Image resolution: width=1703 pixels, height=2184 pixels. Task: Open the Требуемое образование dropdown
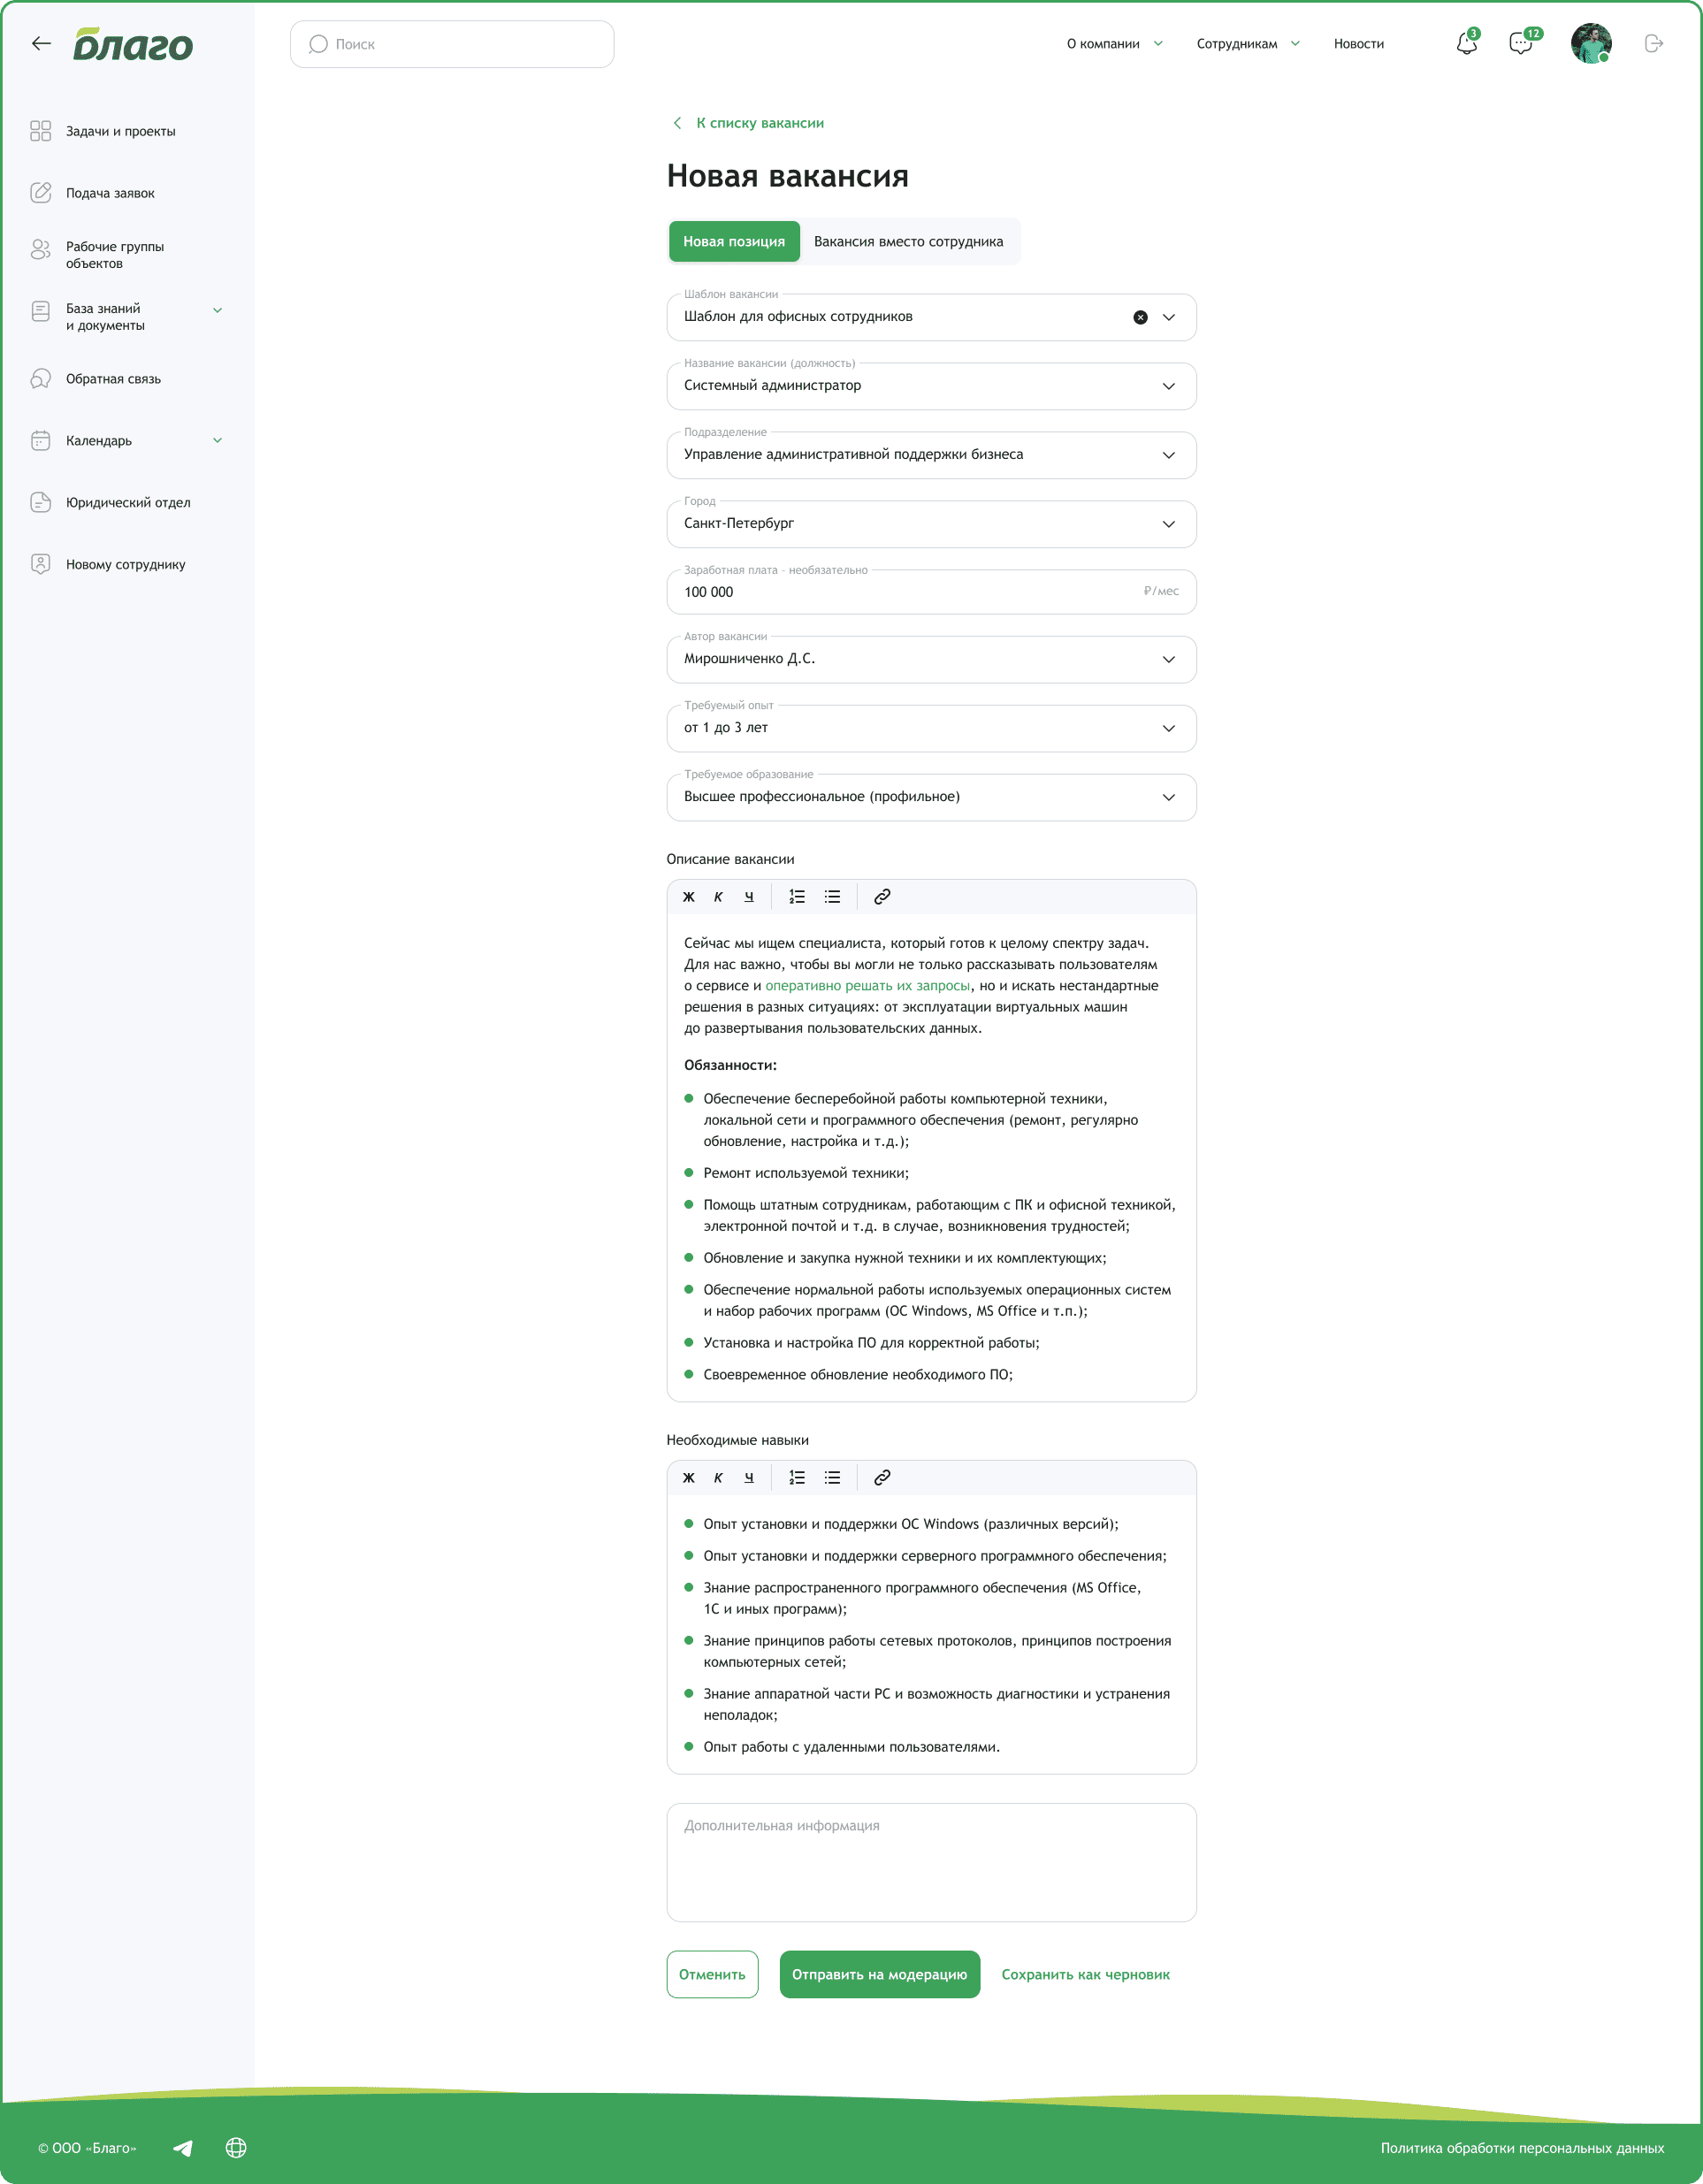pos(931,798)
